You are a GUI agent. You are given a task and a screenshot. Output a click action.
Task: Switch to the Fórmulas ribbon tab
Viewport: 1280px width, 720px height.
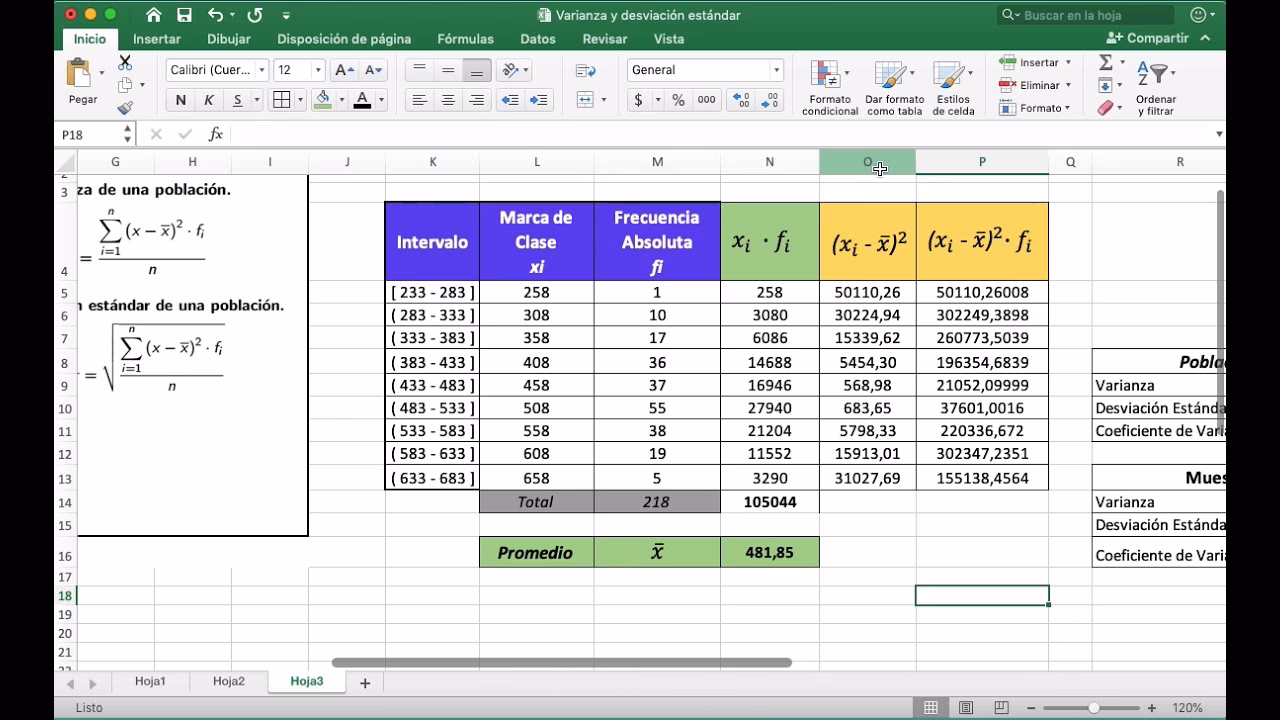(465, 39)
